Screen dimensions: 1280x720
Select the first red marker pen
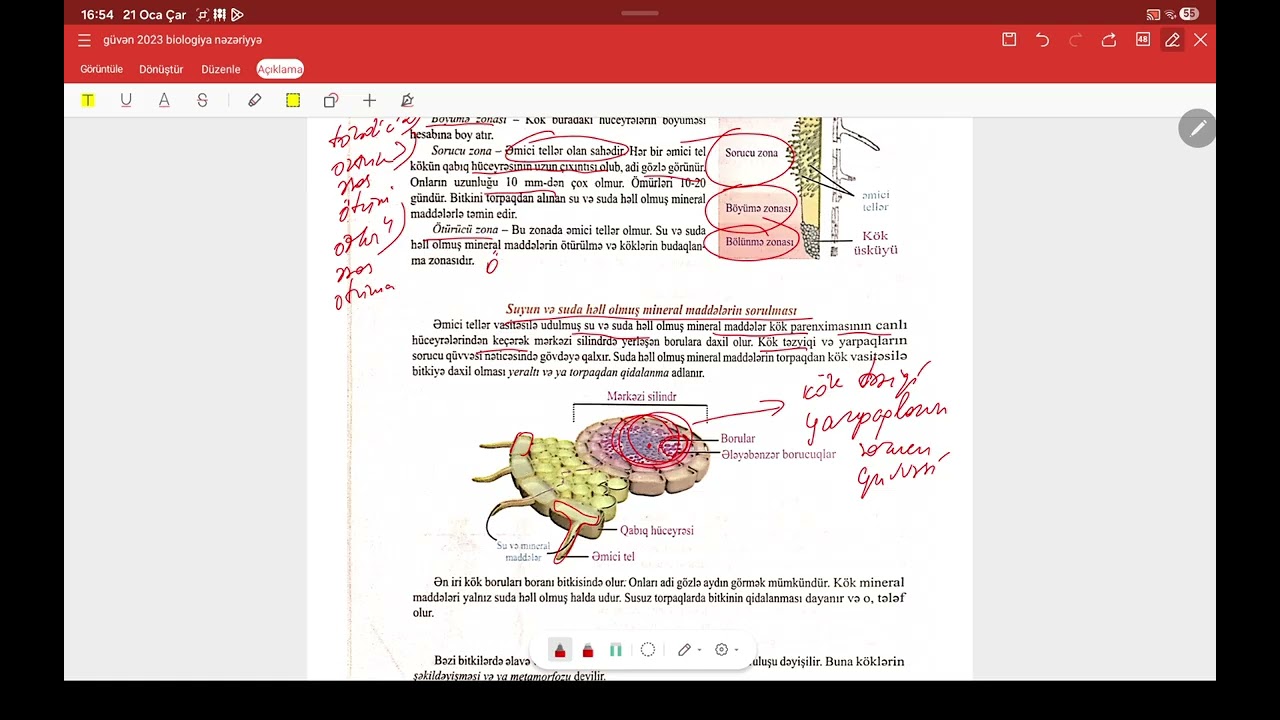[x=560, y=650]
